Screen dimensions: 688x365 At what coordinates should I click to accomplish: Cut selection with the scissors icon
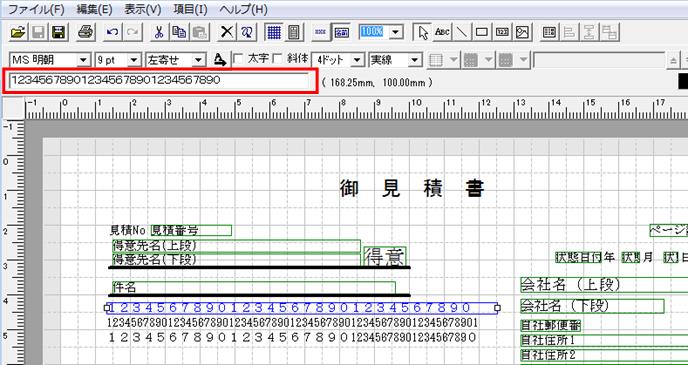point(159,32)
